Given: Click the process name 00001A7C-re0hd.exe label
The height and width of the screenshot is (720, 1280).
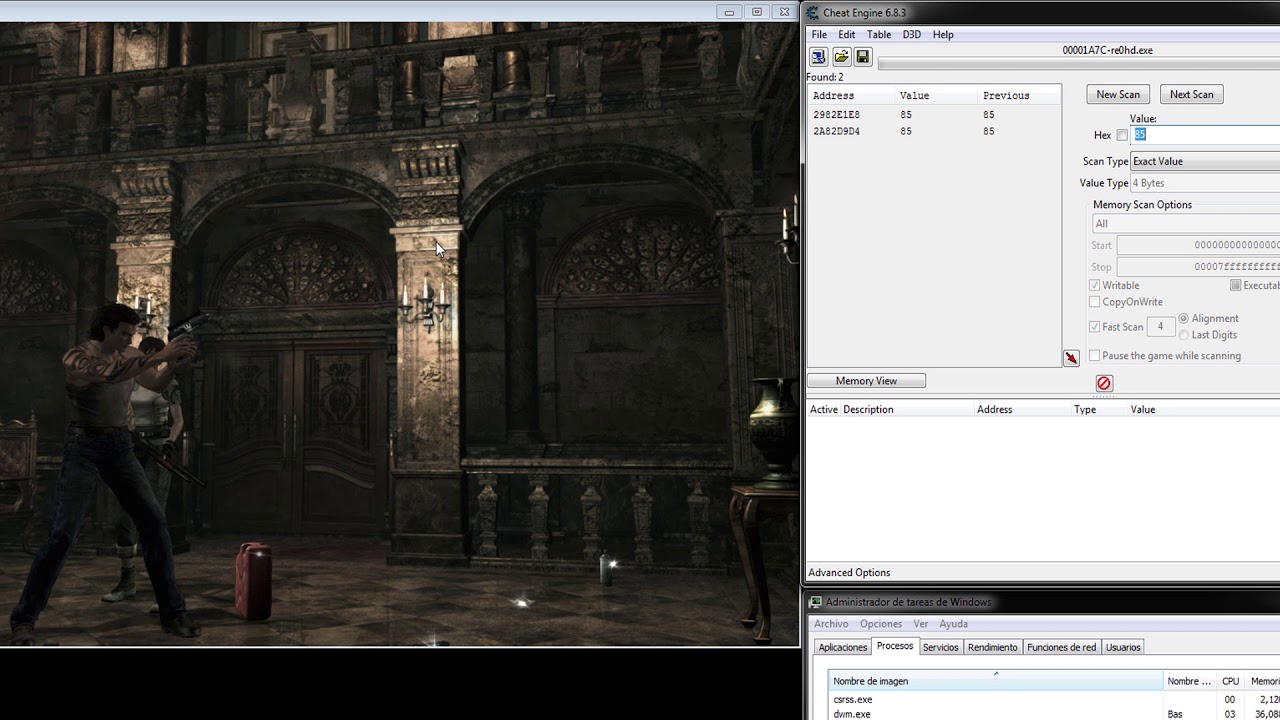Looking at the screenshot, I should click(x=1107, y=50).
